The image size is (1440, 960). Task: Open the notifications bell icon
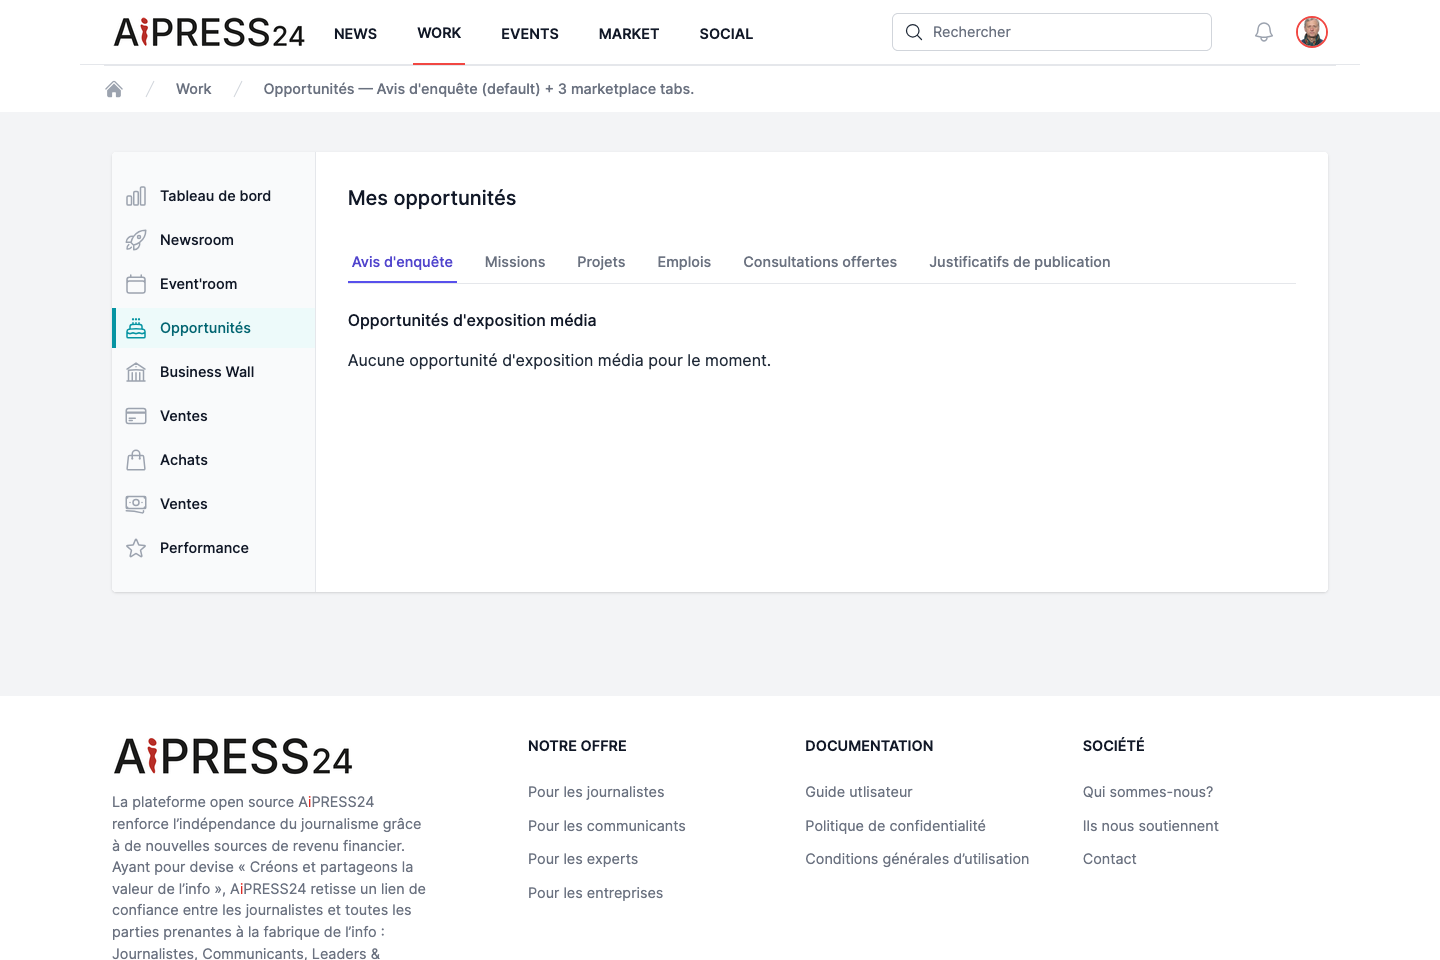(x=1264, y=32)
